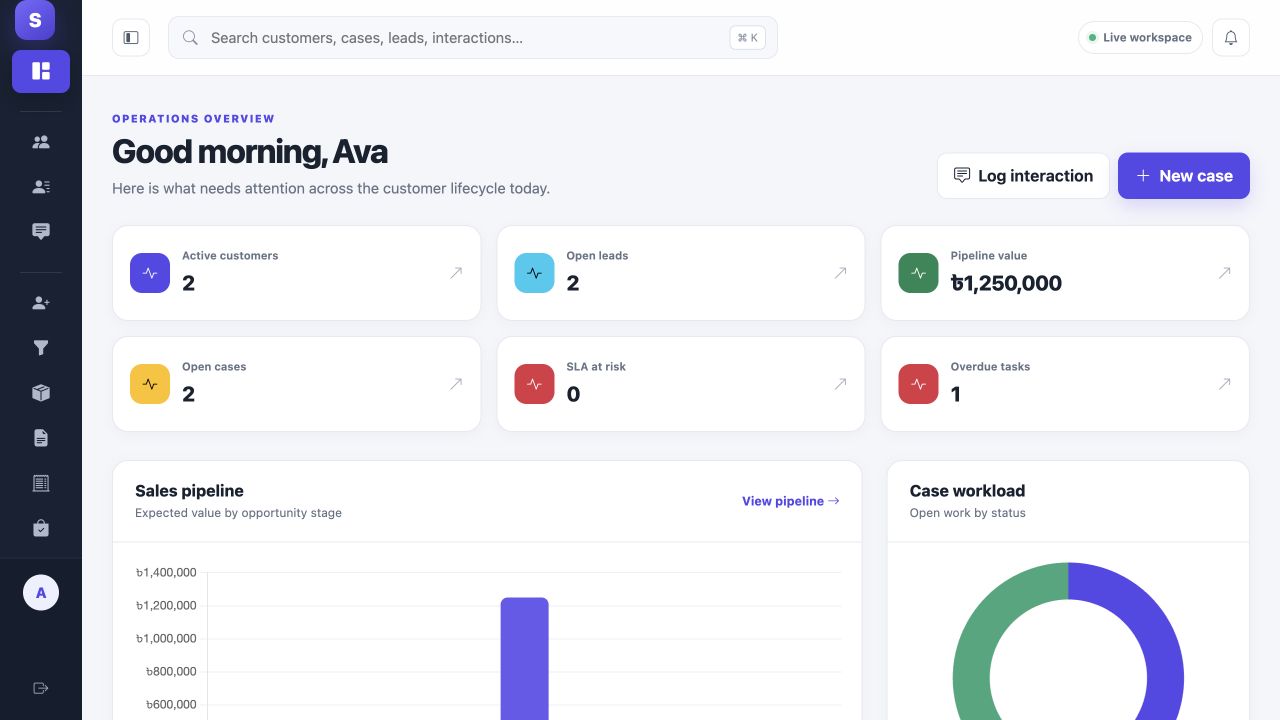
Task: Click the OPERATIONS OVERVIEW label
Action: (193, 118)
